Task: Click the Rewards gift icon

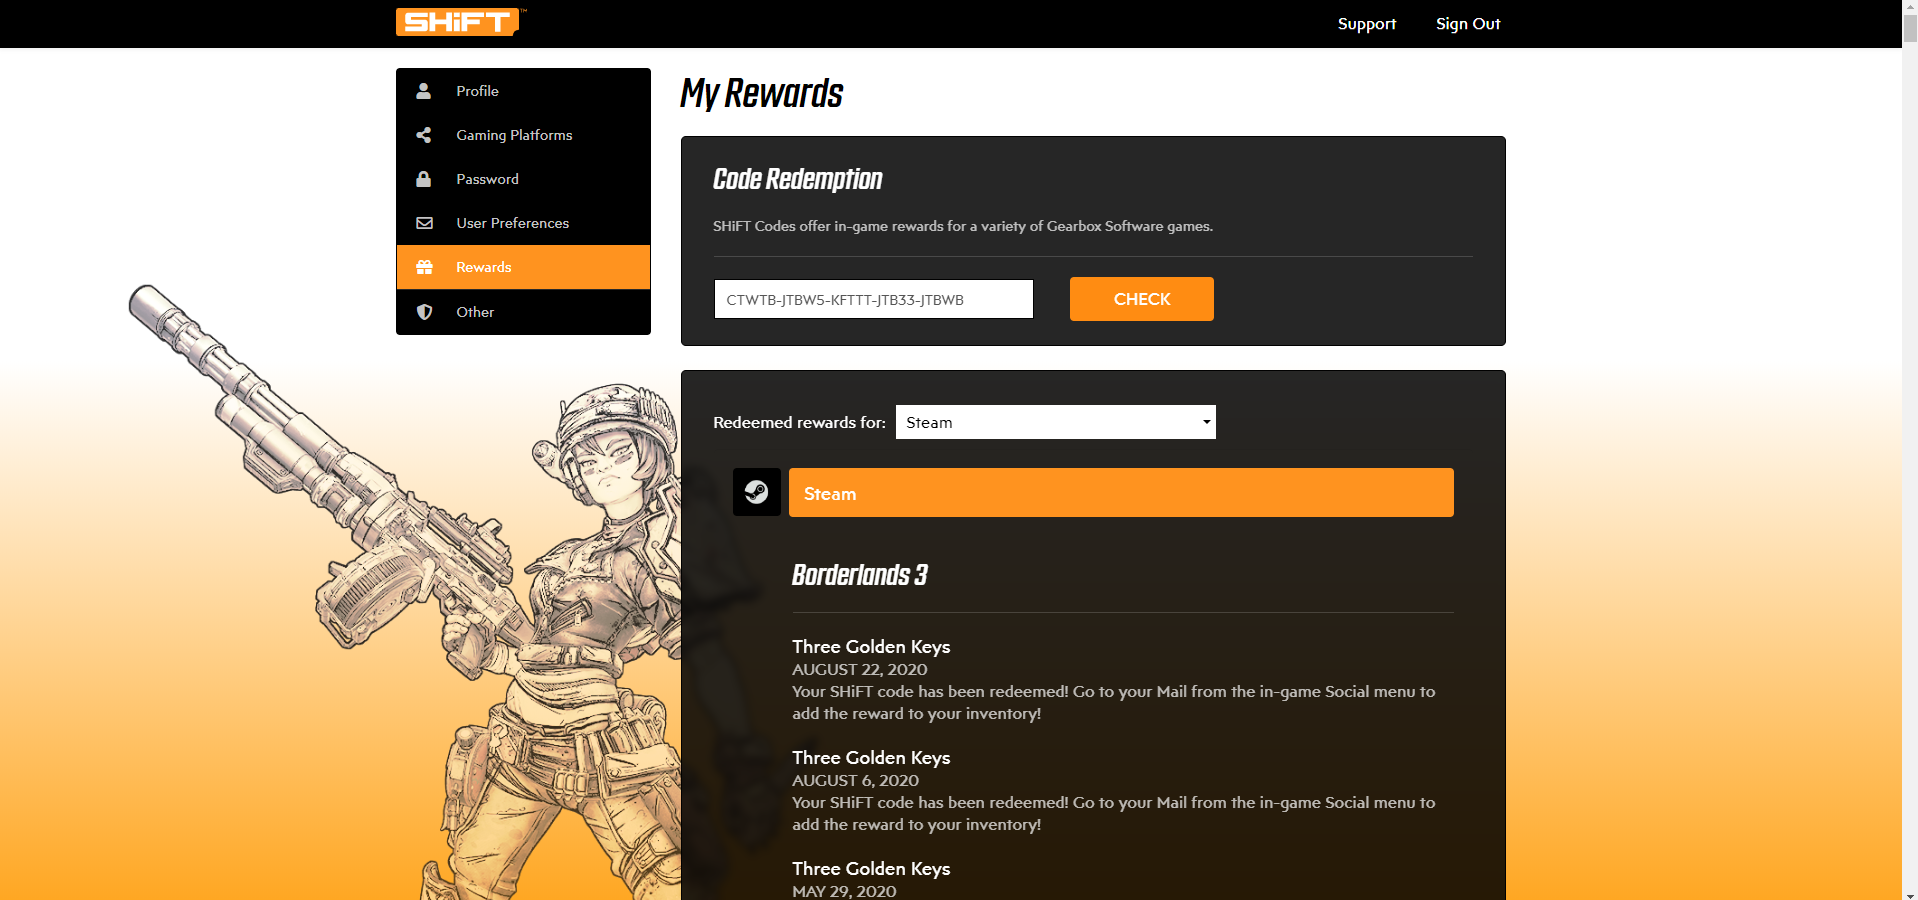Action: tap(424, 267)
